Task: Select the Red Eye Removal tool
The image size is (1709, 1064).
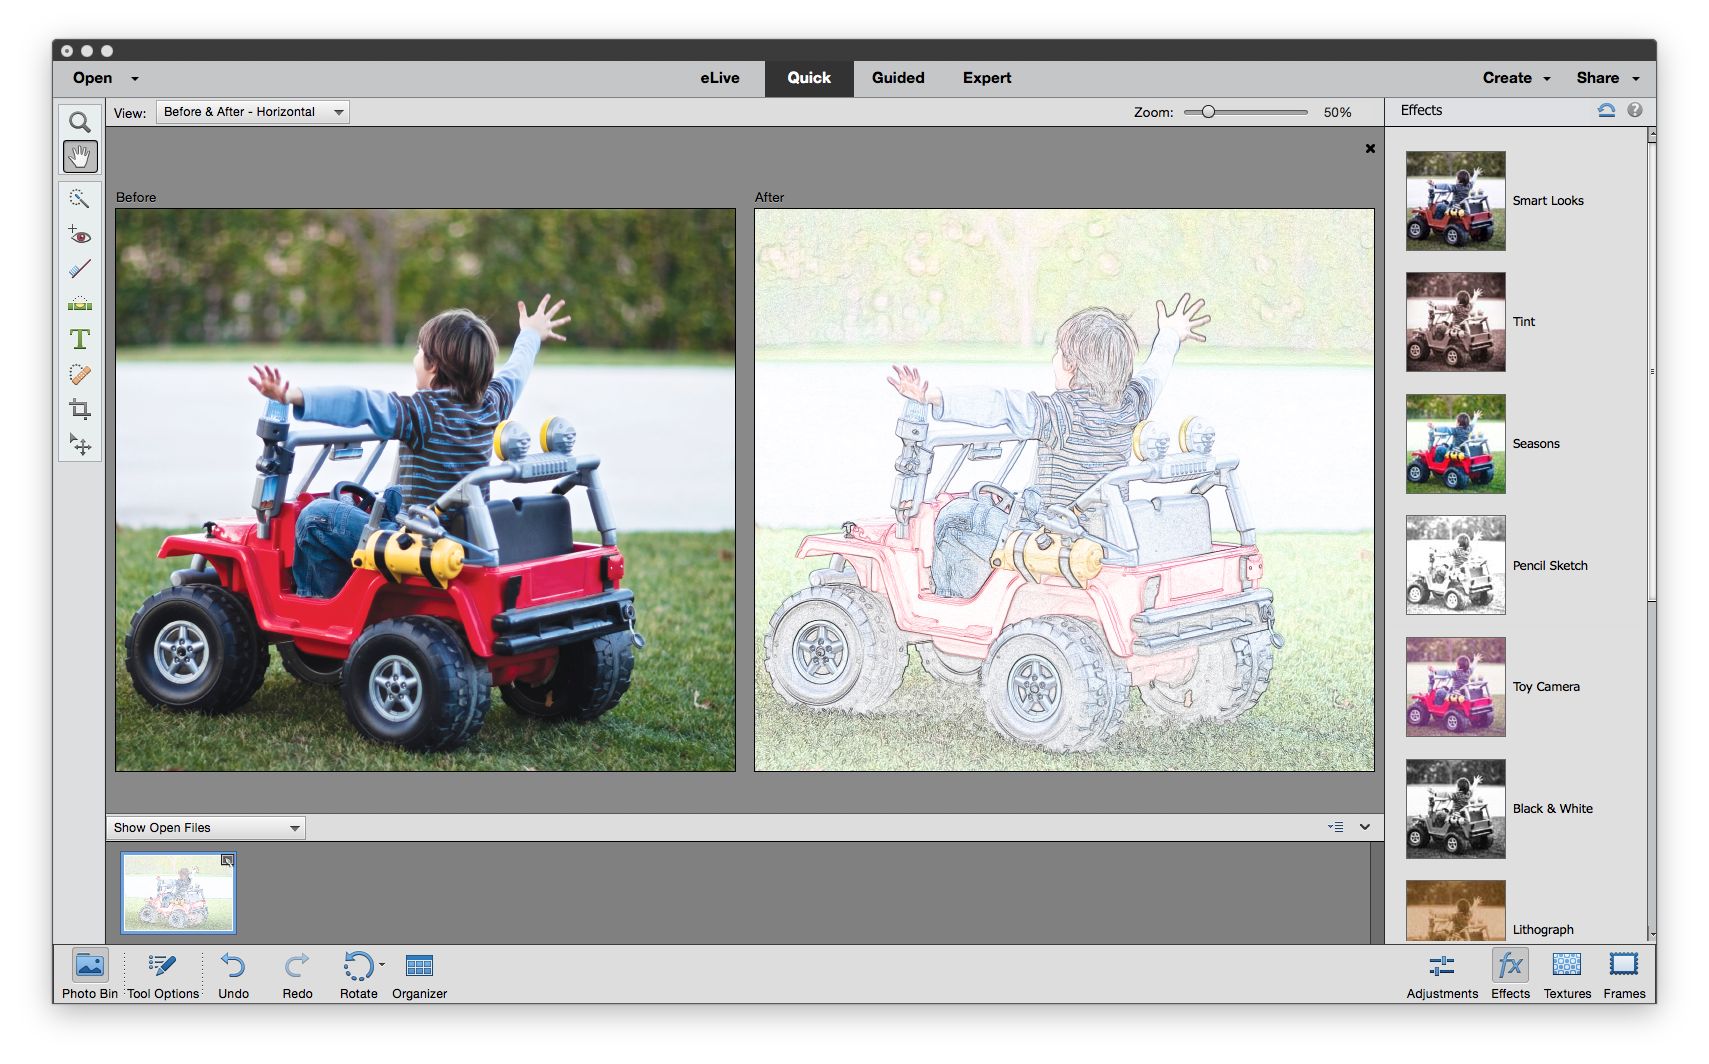Action: point(80,235)
